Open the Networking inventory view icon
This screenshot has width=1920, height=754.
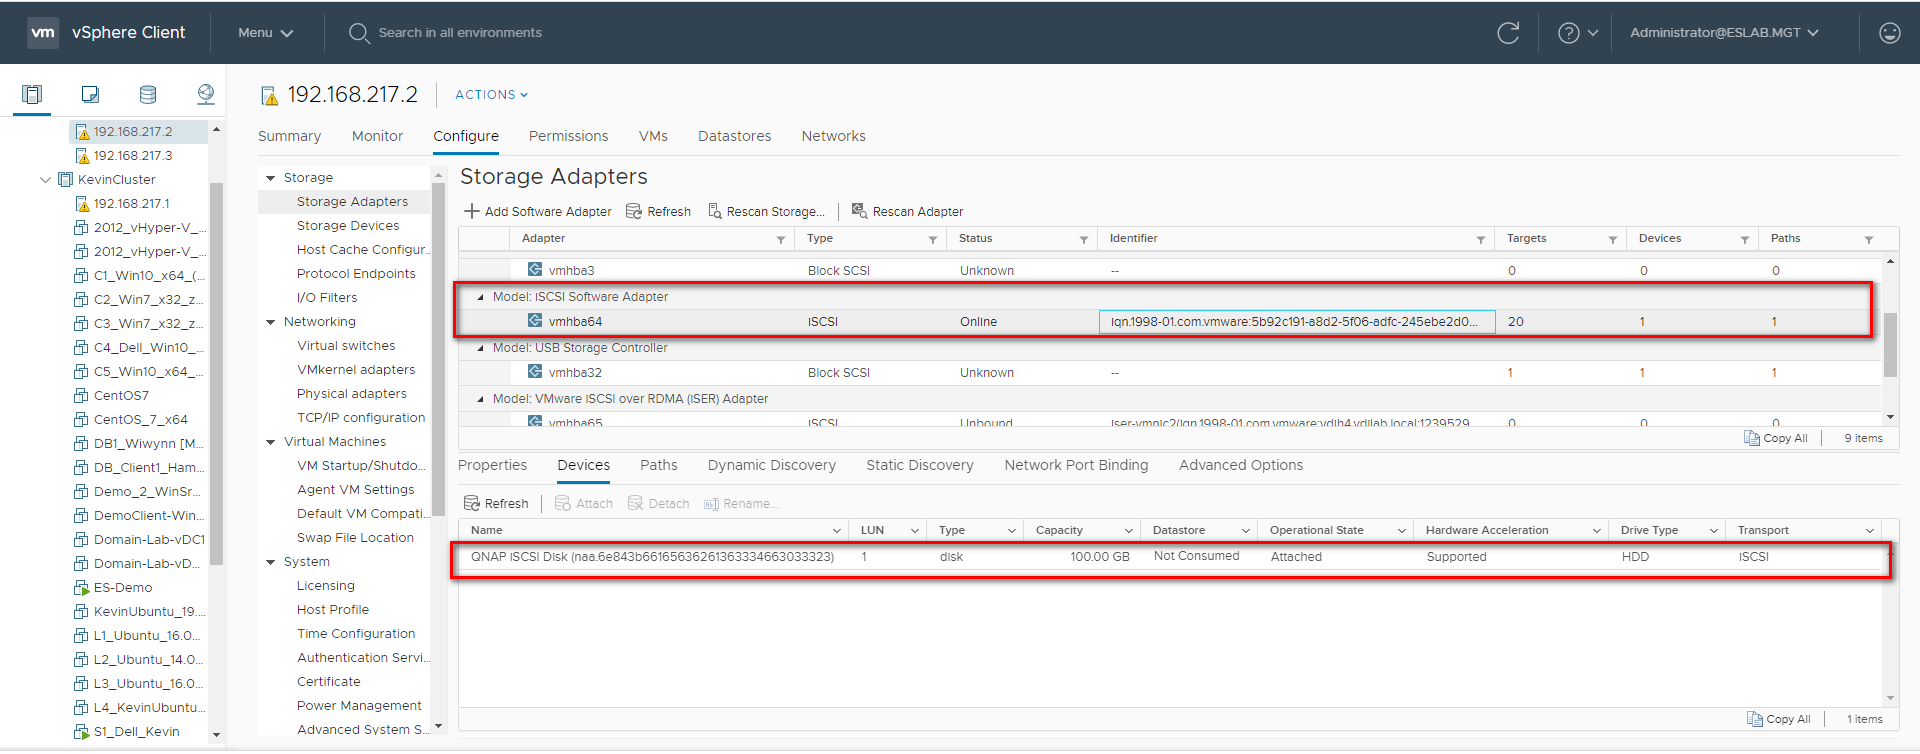click(x=206, y=94)
